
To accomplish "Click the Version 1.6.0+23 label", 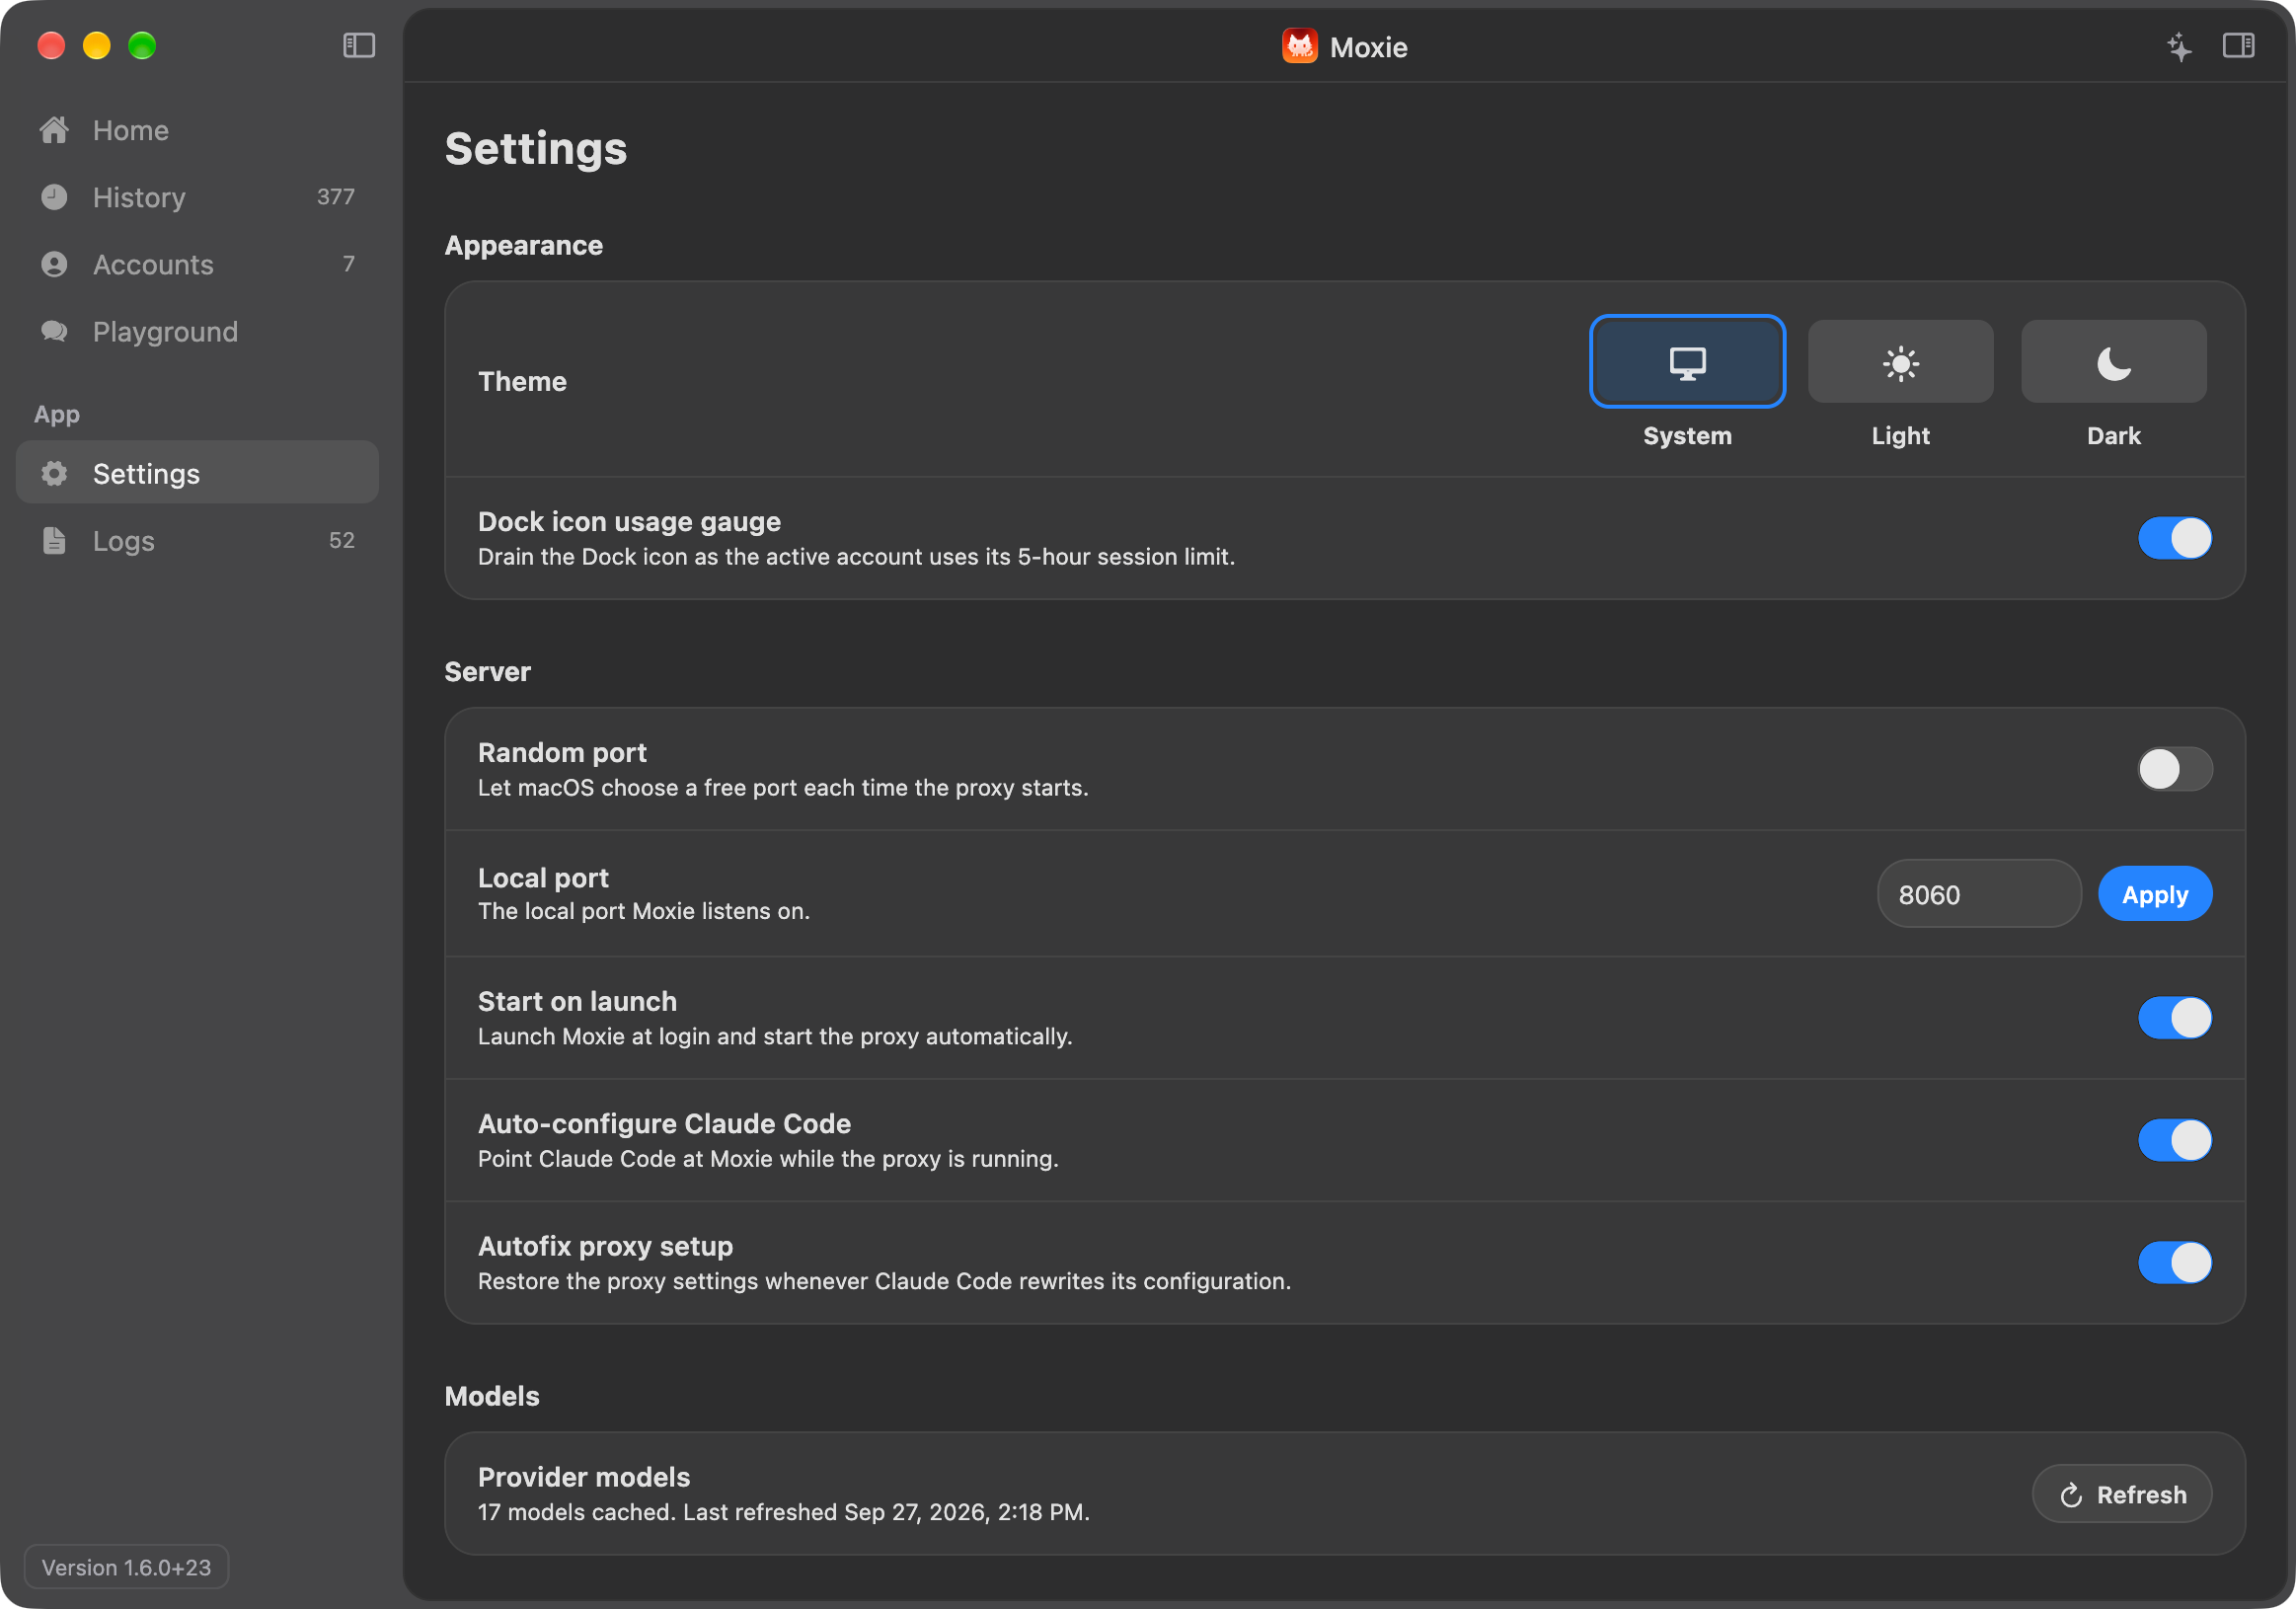I will 126,1567.
